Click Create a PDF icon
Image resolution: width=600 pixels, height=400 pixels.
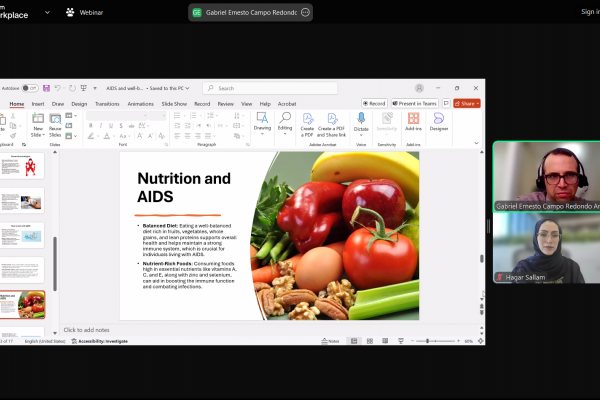[308, 121]
